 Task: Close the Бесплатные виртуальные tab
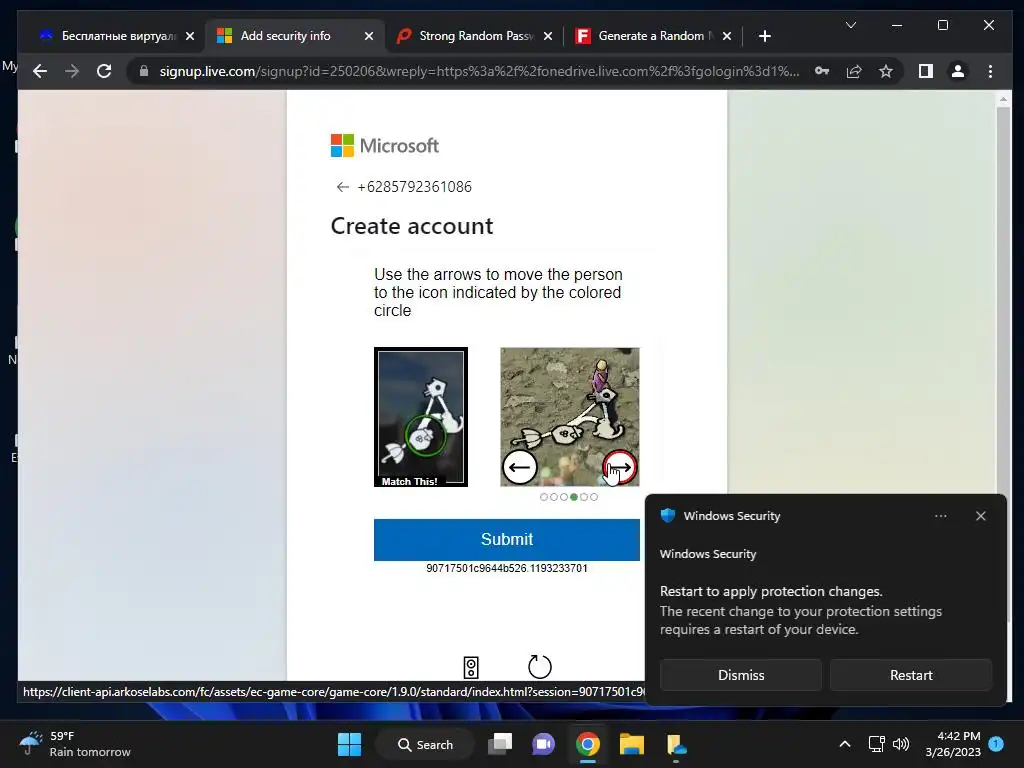190,36
